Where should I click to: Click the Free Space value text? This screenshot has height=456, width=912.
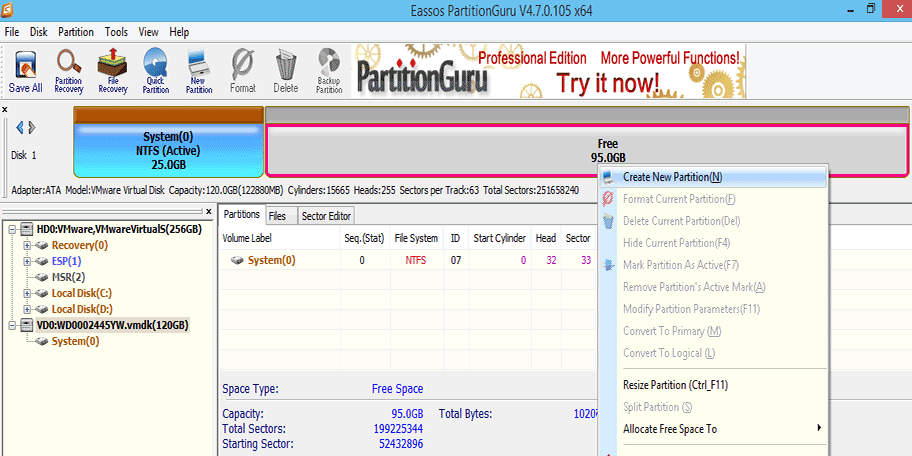click(397, 389)
